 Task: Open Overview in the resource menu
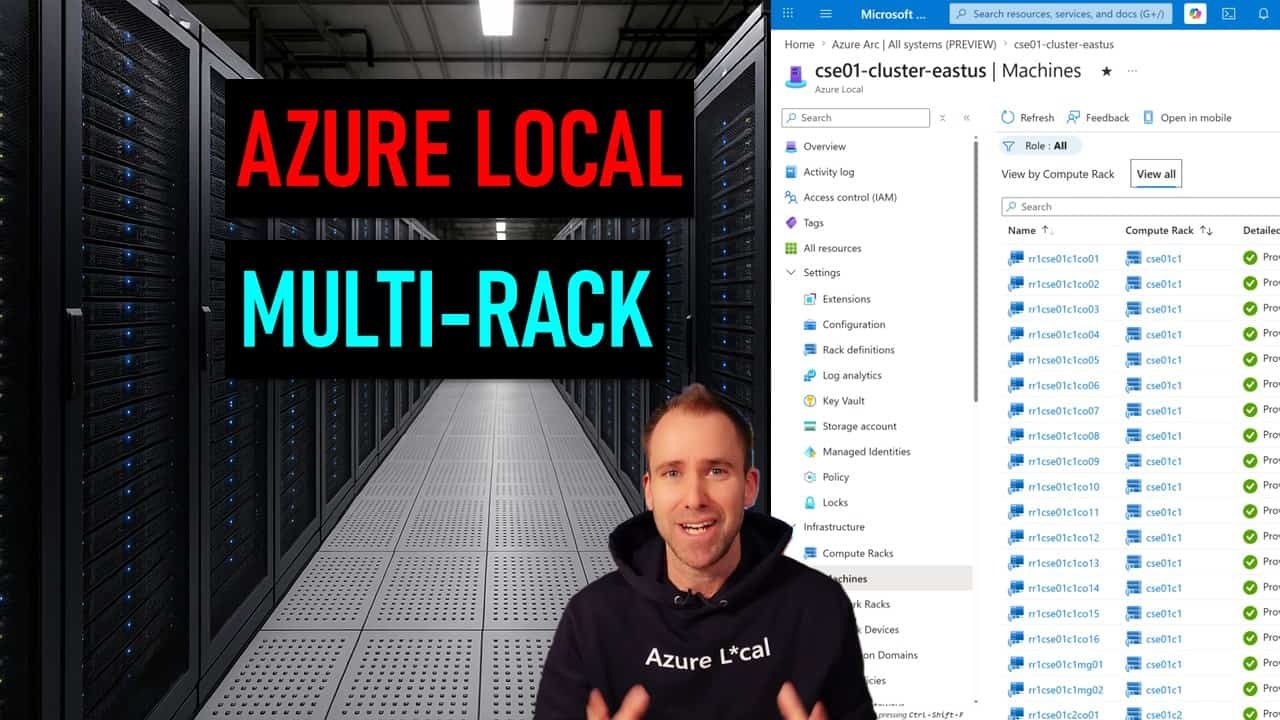click(825, 146)
